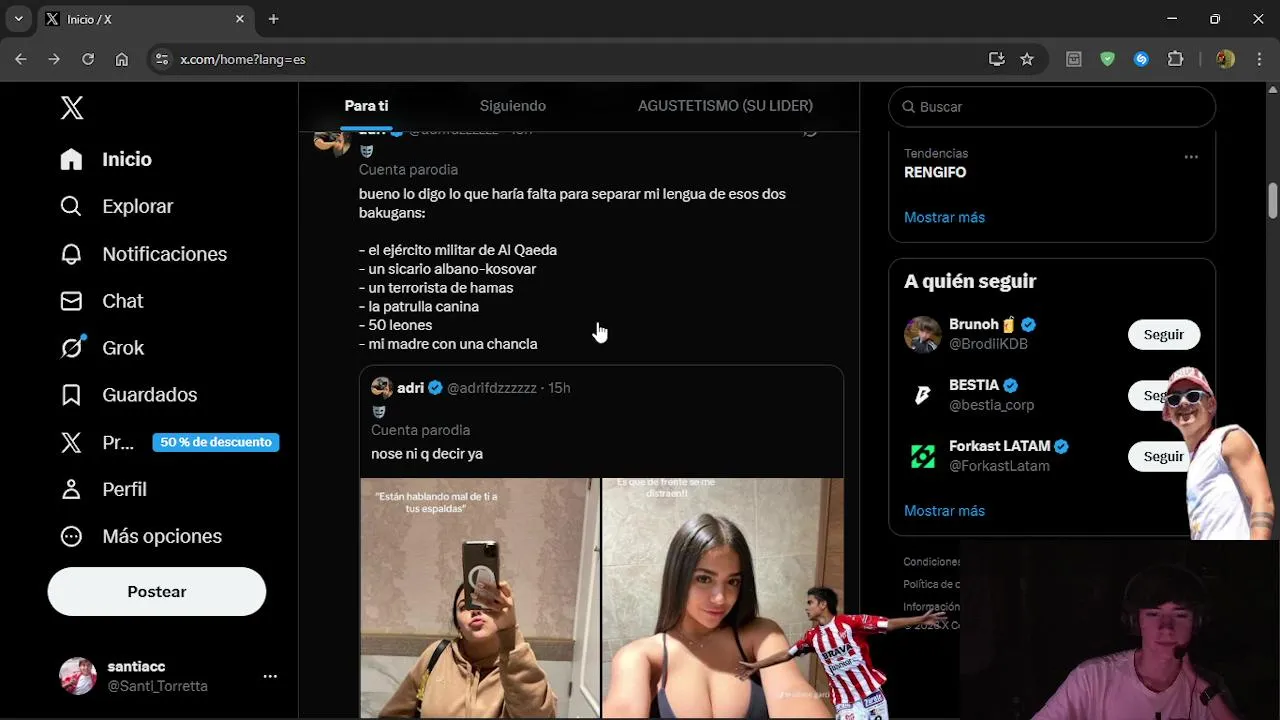Viewport: 1280px width, 720px height.
Task: Follow Forkast LATAM with Seguir button
Action: (x=1163, y=457)
